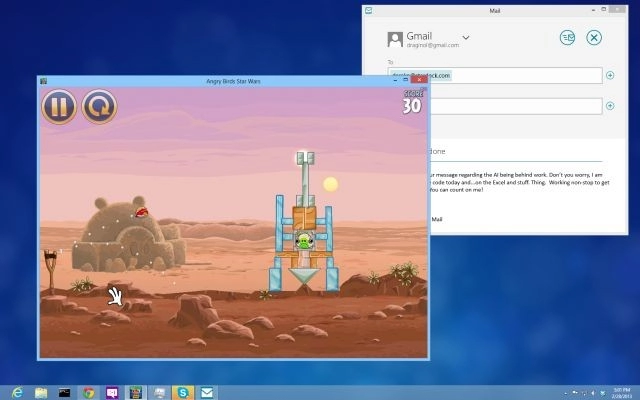Minimize the Angry Birds Star Wars window
The image size is (640, 400).
(395, 80)
